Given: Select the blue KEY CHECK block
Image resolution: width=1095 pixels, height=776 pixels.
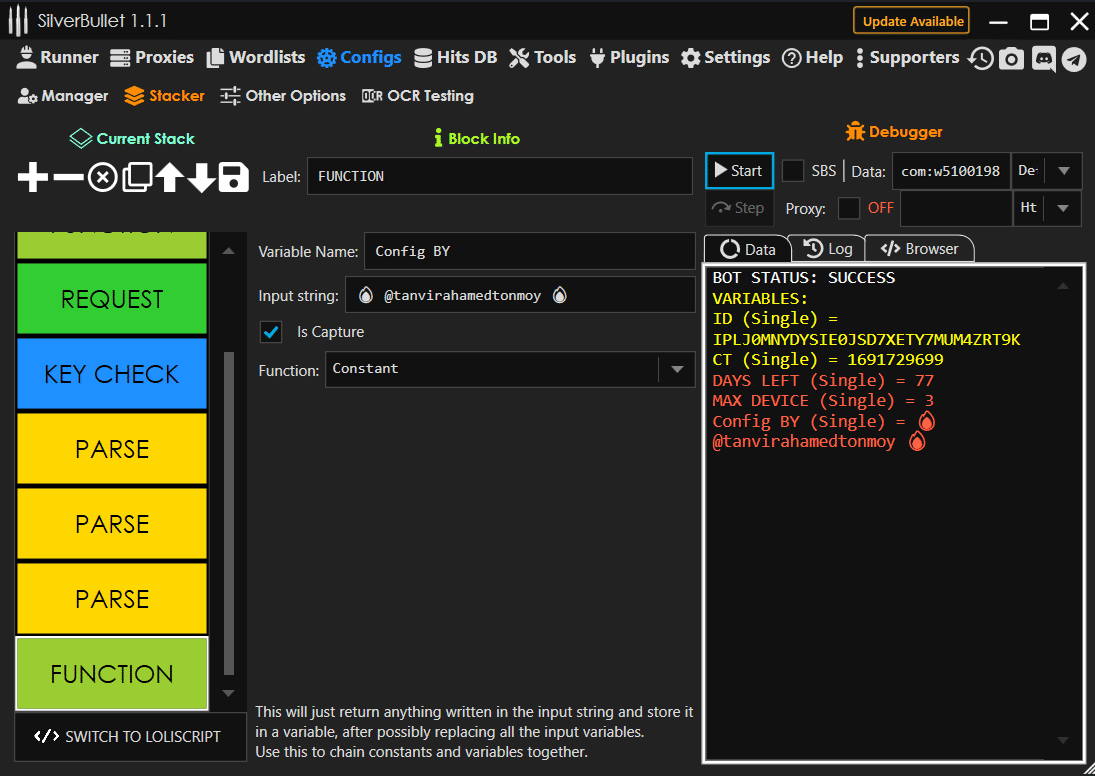Looking at the screenshot, I should pos(112,374).
